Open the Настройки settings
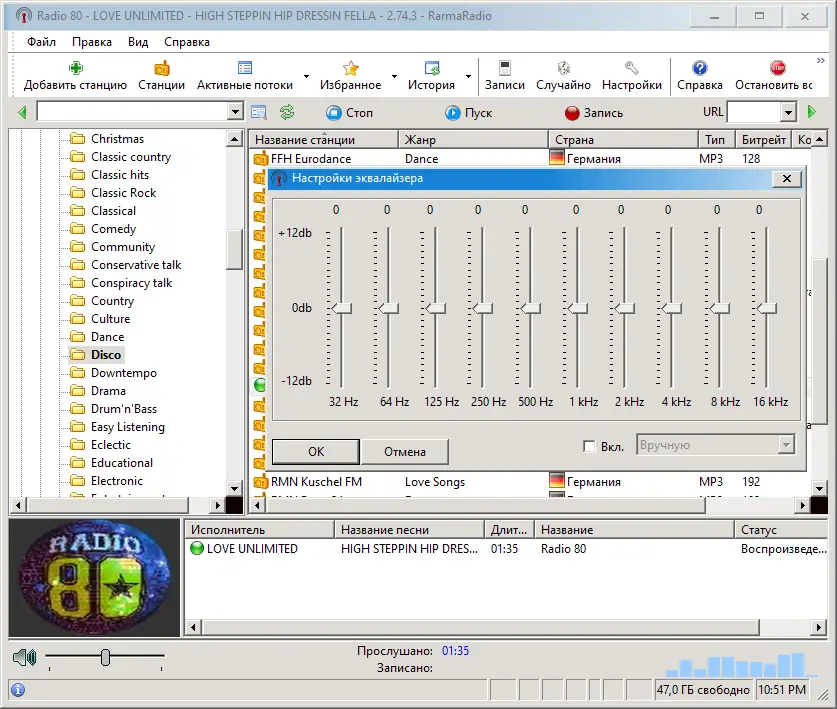Viewport: 837px width, 709px height. pos(632,75)
